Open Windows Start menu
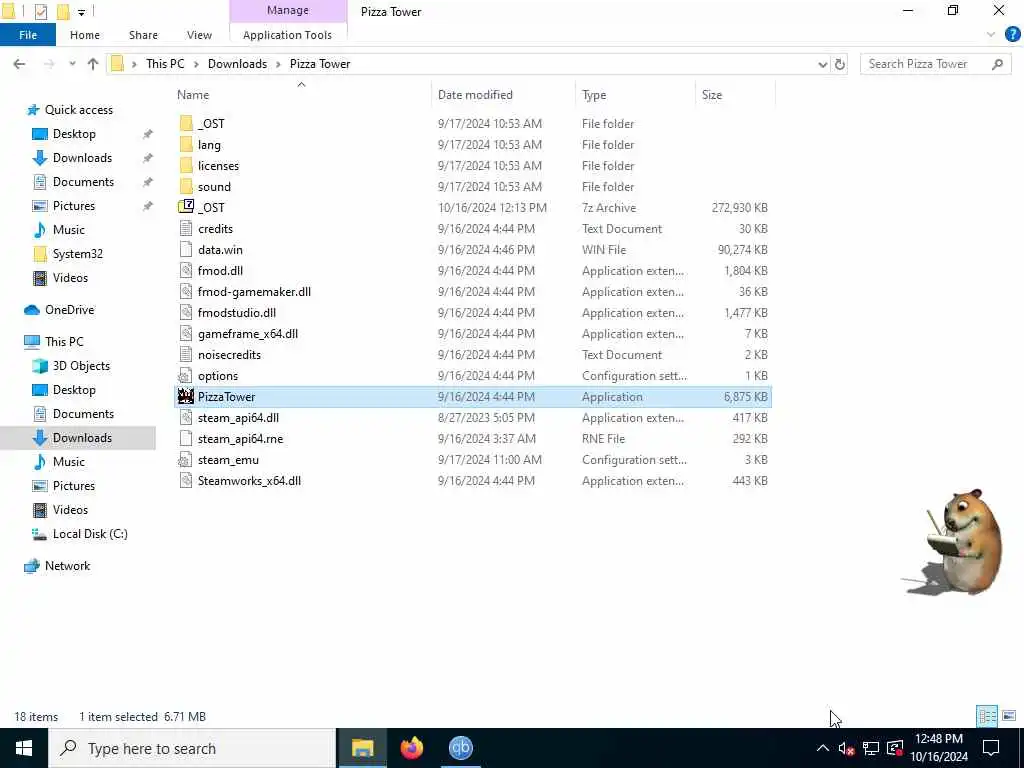The width and height of the screenshot is (1024, 768). click(x=24, y=748)
